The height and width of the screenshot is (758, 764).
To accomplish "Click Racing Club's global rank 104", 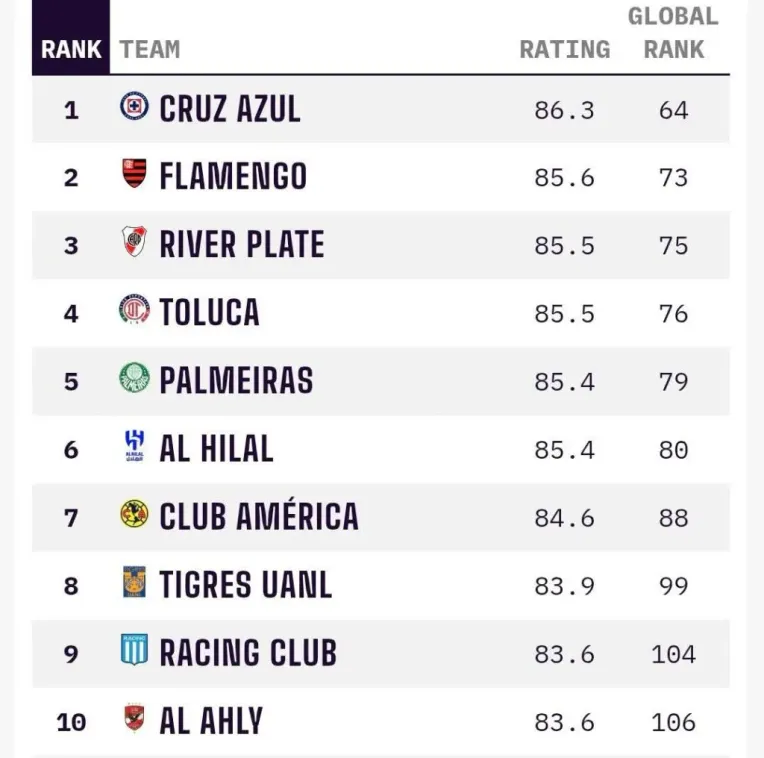I will [673, 654].
